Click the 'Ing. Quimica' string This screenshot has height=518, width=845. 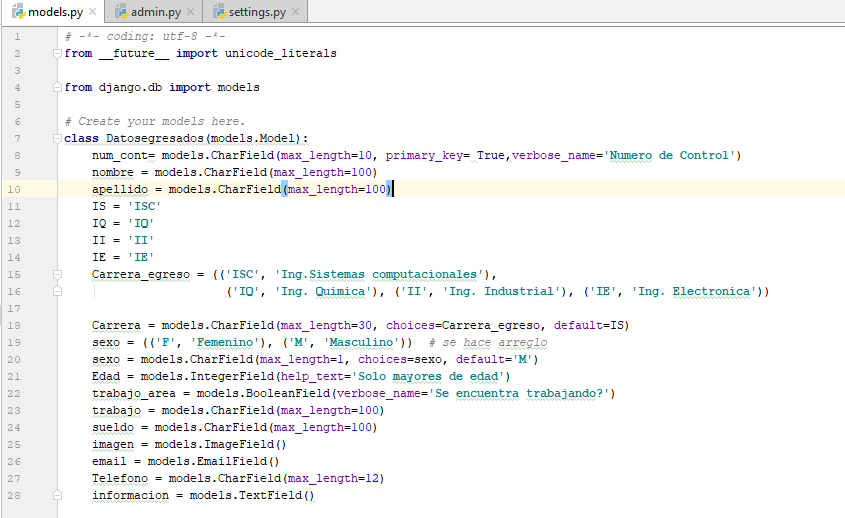tap(323, 292)
